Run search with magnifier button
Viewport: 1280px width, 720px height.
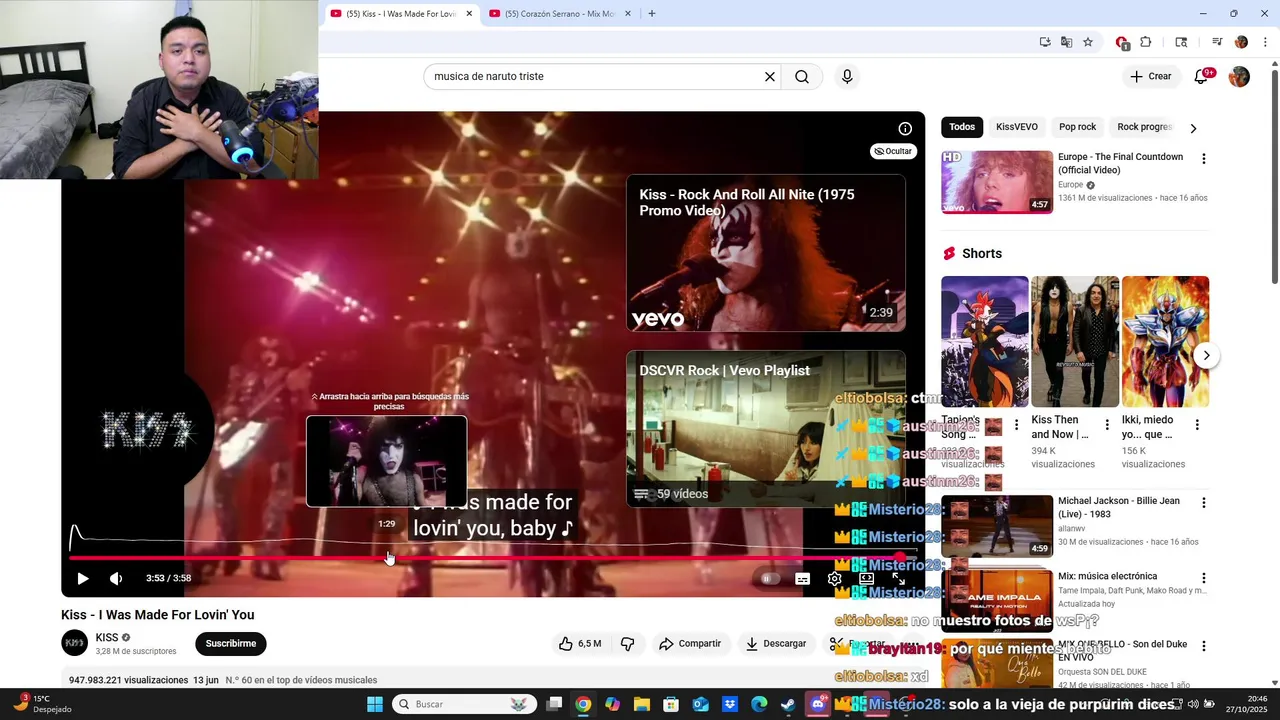pos(802,77)
